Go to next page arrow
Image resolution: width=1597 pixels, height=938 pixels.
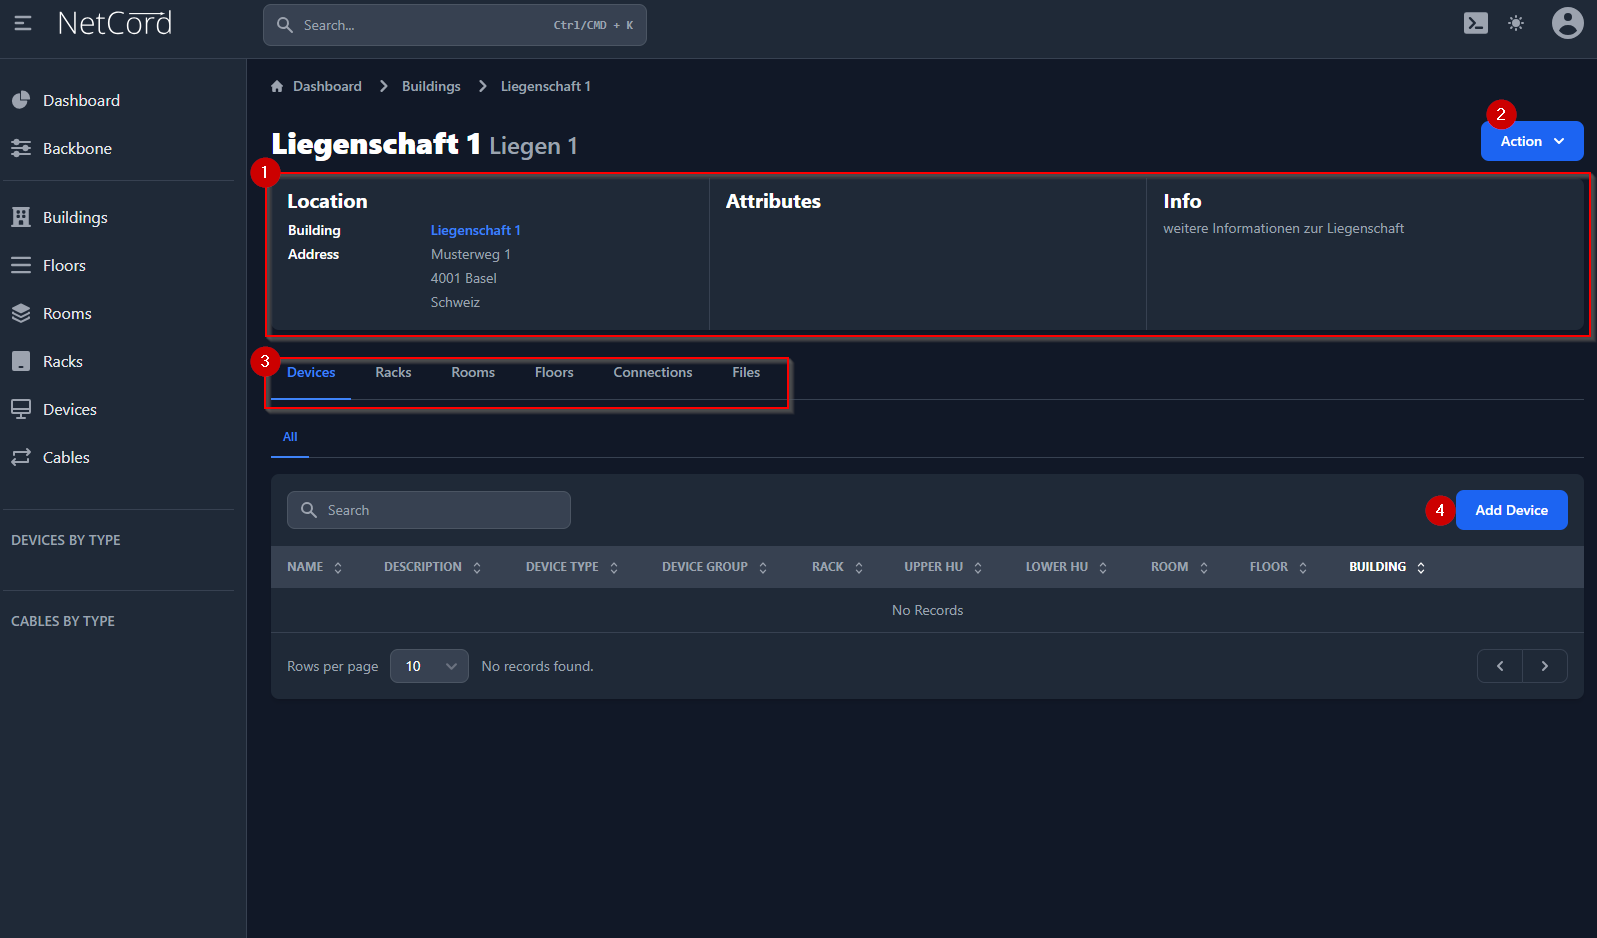[x=1544, y=666]
